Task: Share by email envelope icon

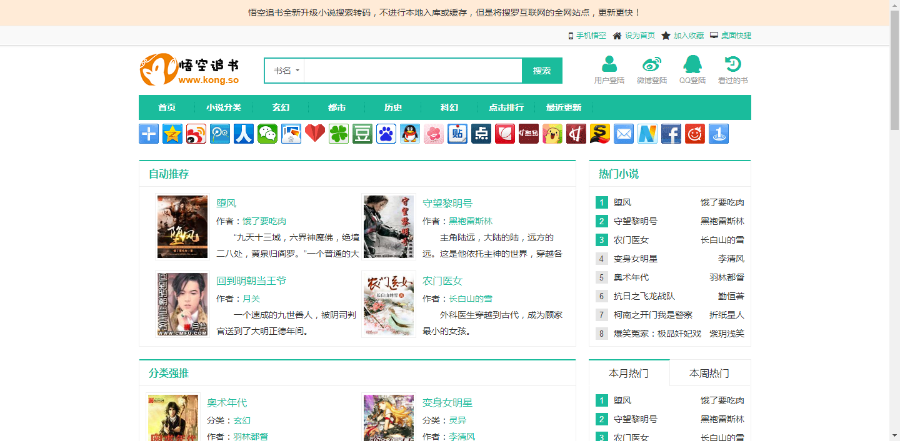Action: [624, 134]
